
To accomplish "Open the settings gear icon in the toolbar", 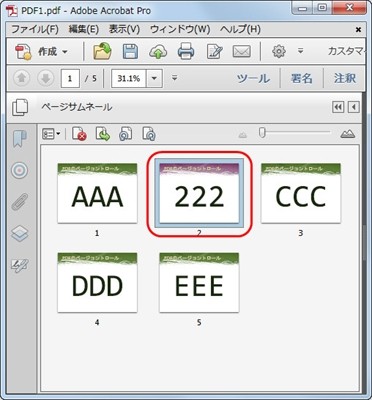I will pyautogui.click(x=279, y=51).
